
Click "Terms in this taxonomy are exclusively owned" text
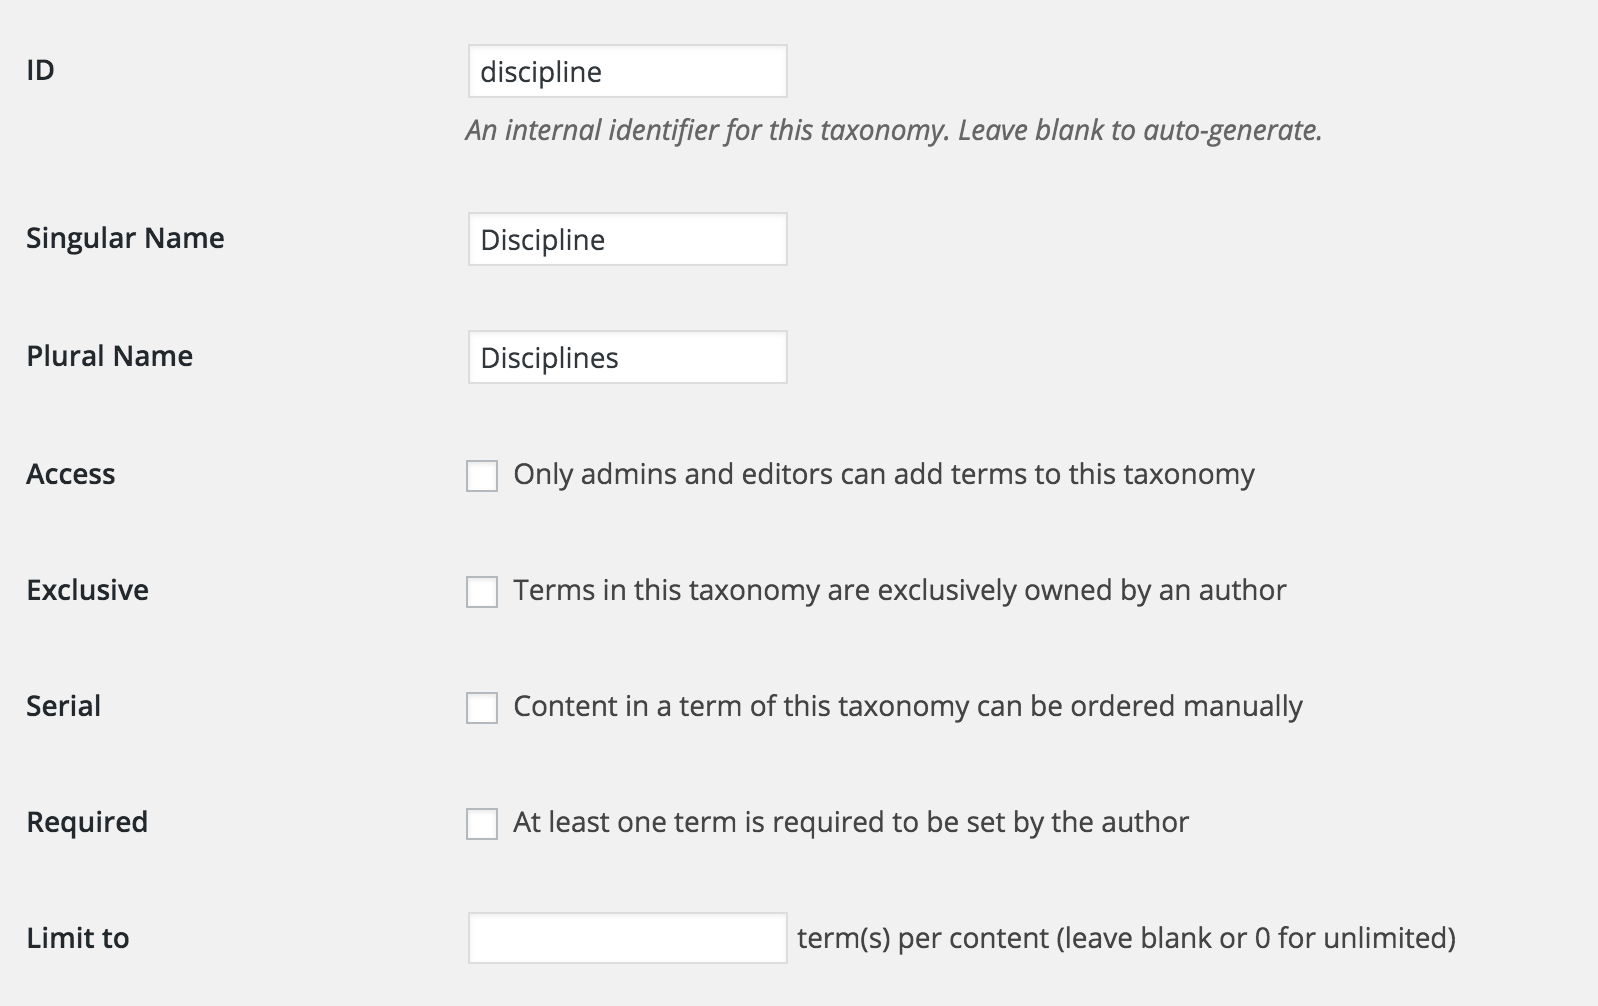(899, 590)
